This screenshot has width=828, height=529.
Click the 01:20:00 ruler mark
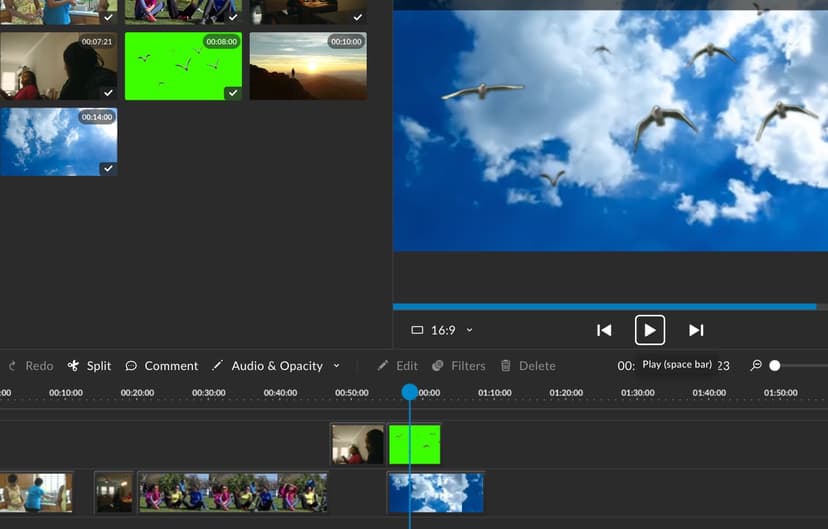pos(566,393)
